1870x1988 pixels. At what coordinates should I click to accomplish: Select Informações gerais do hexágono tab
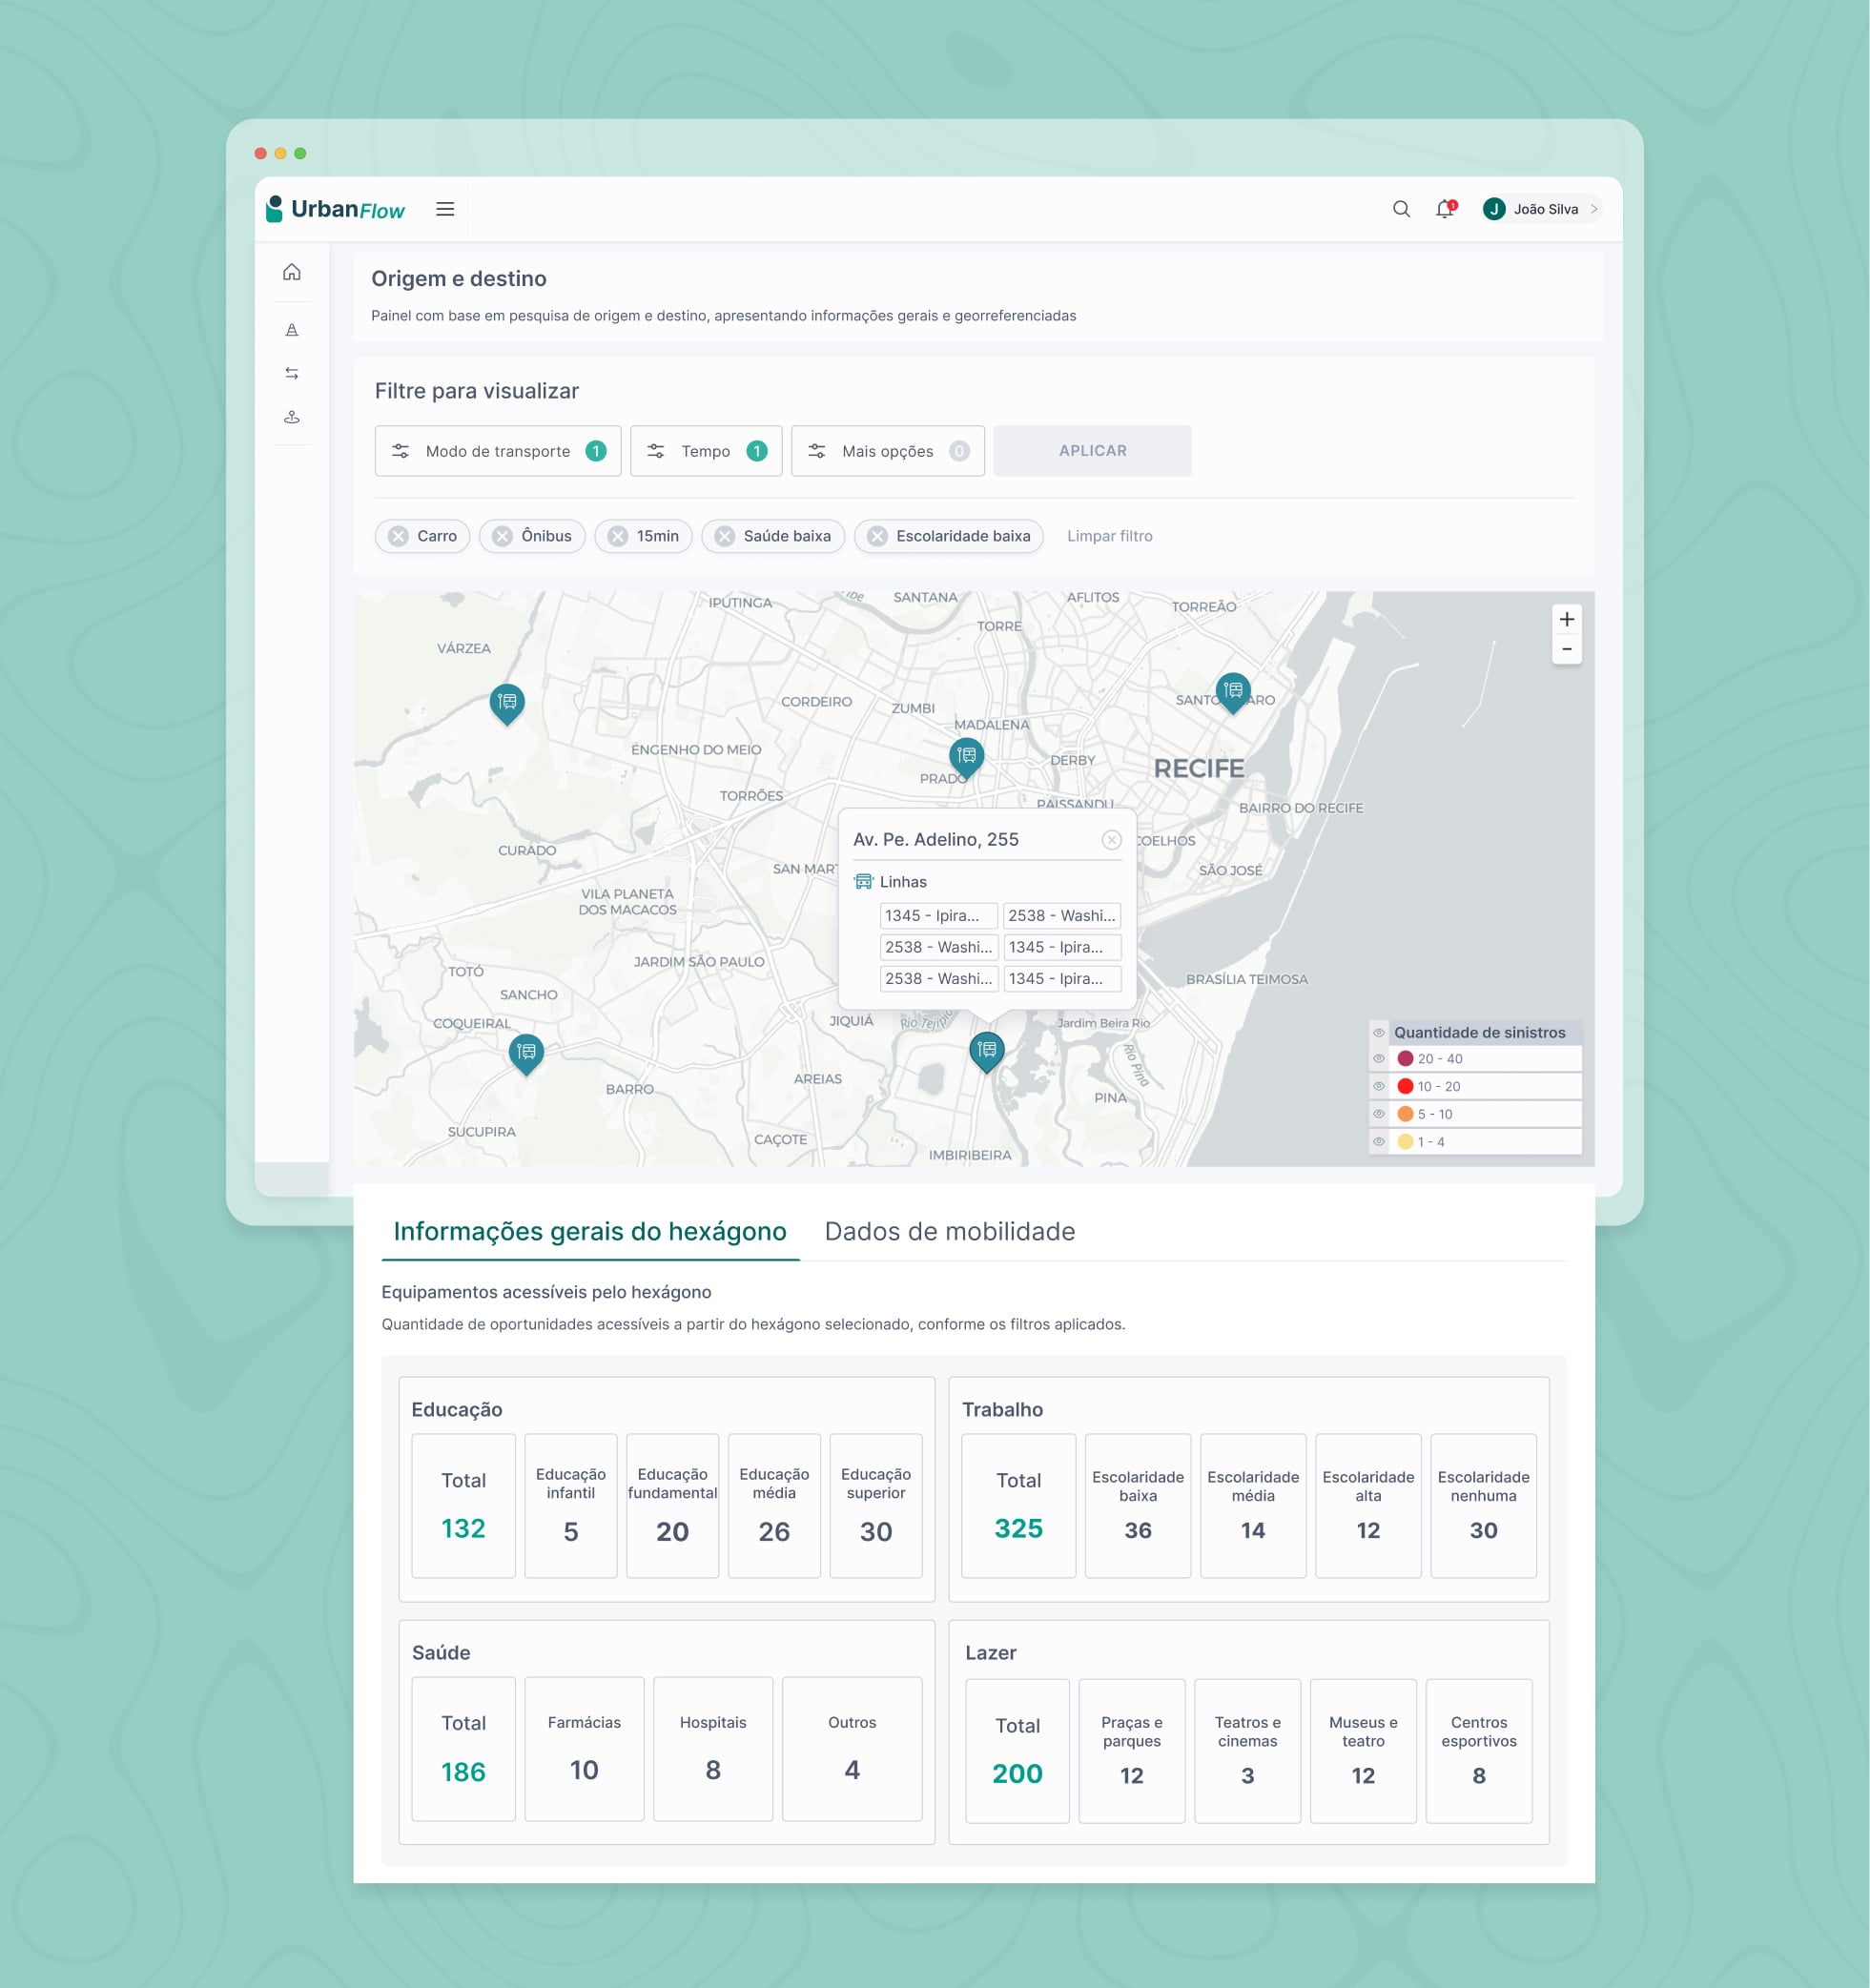click(590, 1231)
